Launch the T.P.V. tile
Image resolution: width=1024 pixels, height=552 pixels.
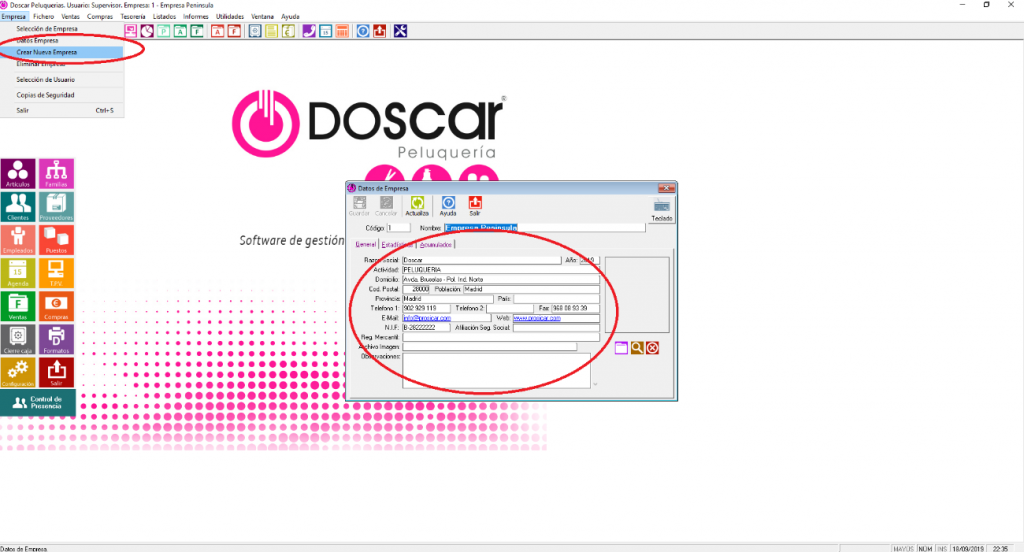56,274
